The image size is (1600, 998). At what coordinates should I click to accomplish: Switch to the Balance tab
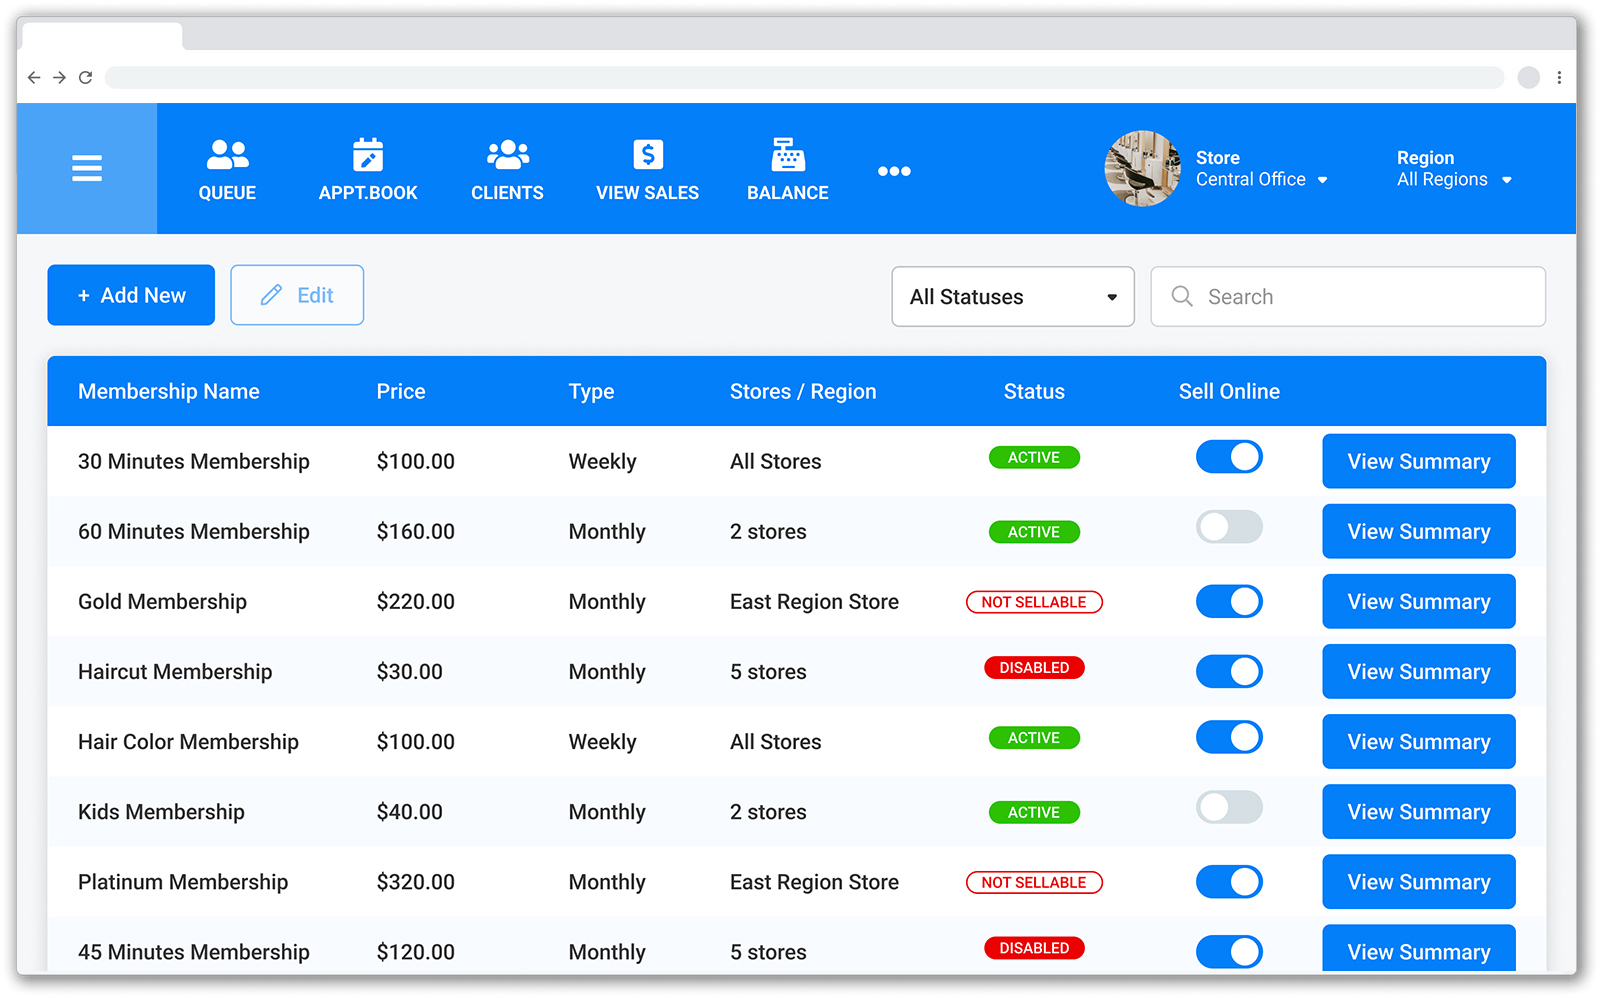pyautogui.click(x=787, y=170)
